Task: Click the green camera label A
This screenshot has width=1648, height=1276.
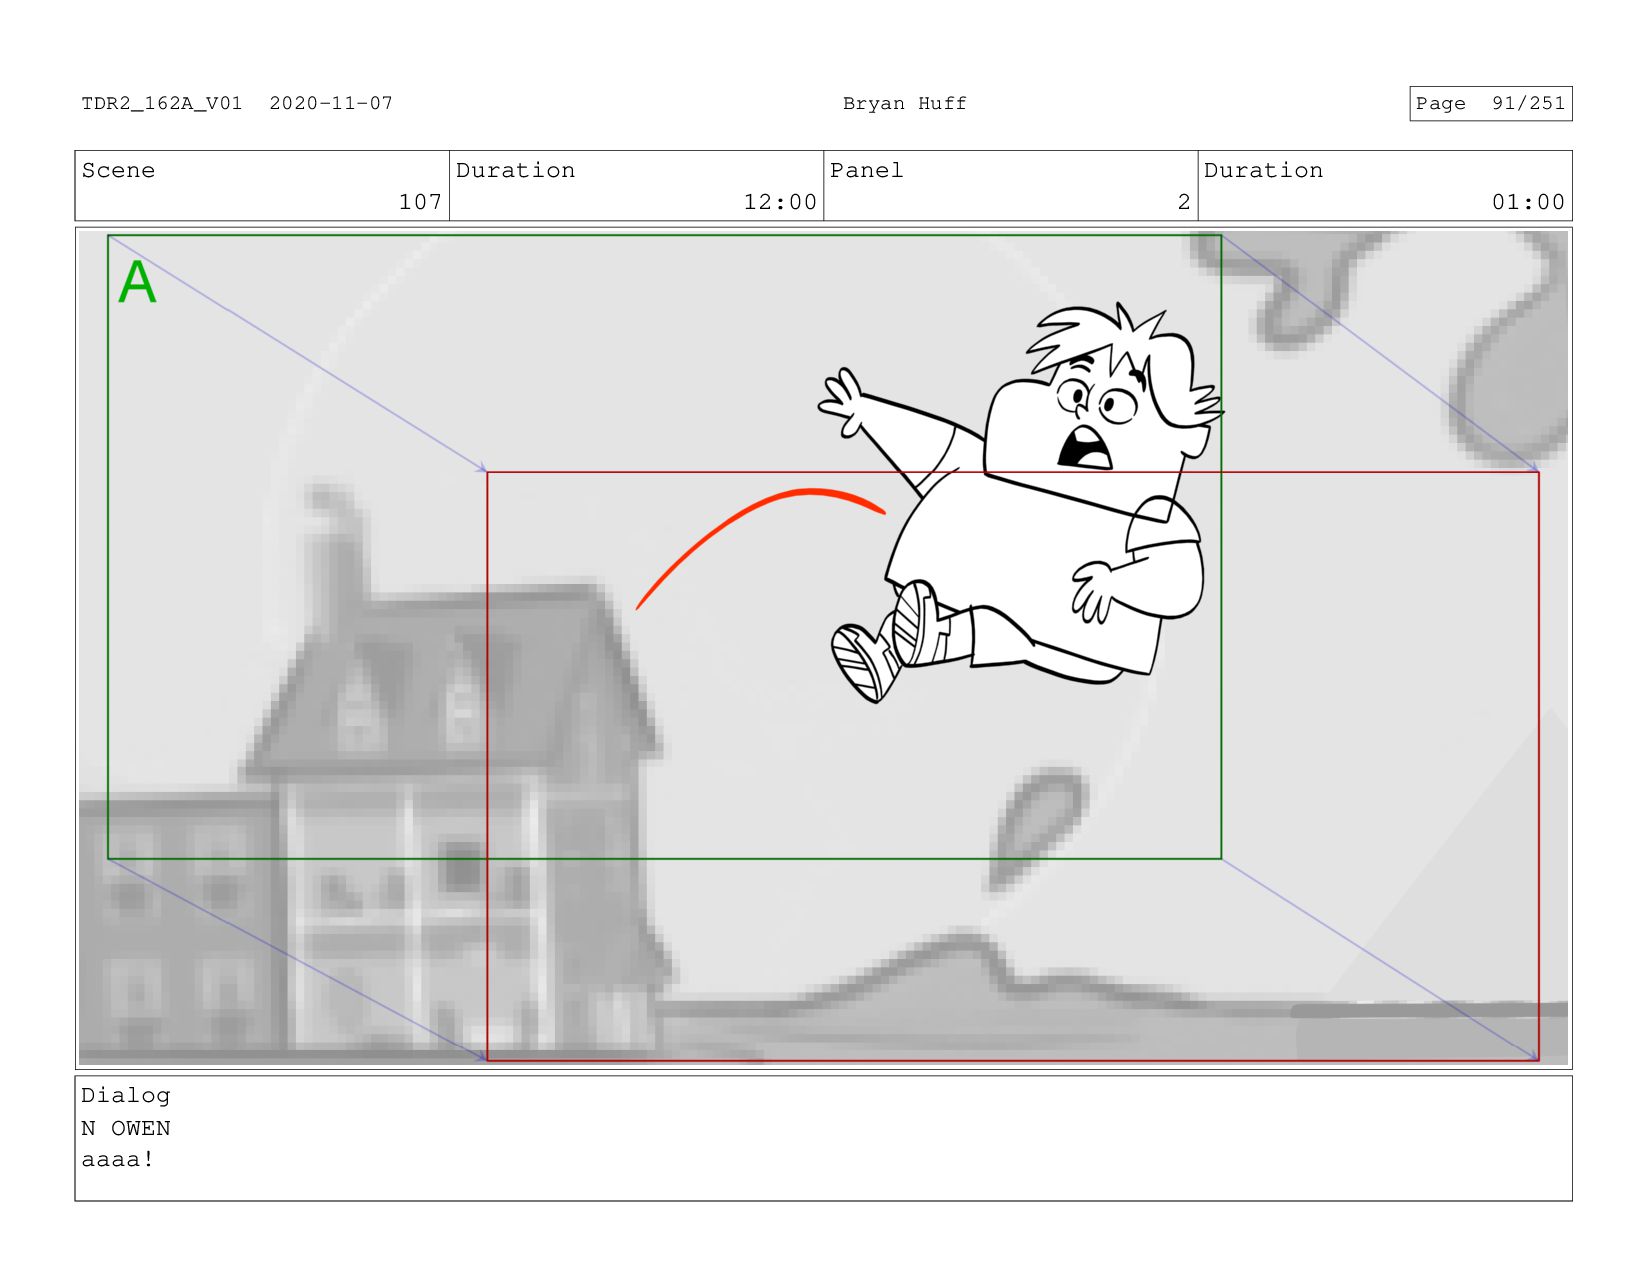Action: (137, 282)
